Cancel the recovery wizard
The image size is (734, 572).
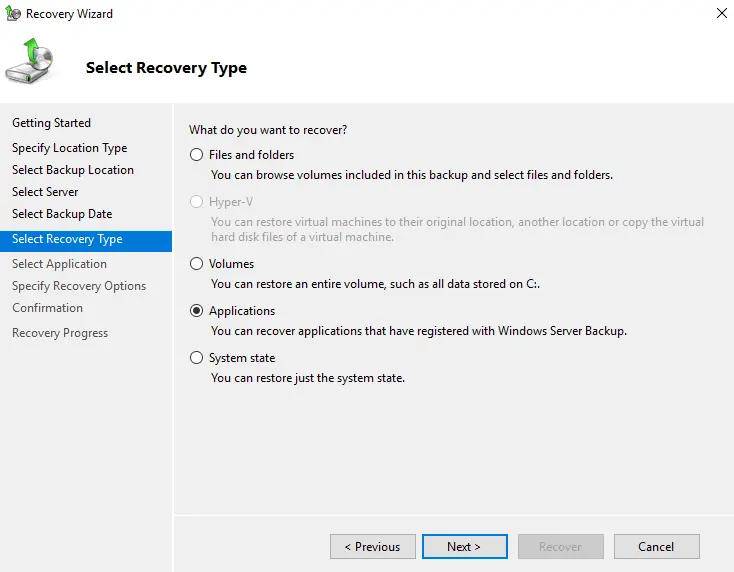[656, 546]
